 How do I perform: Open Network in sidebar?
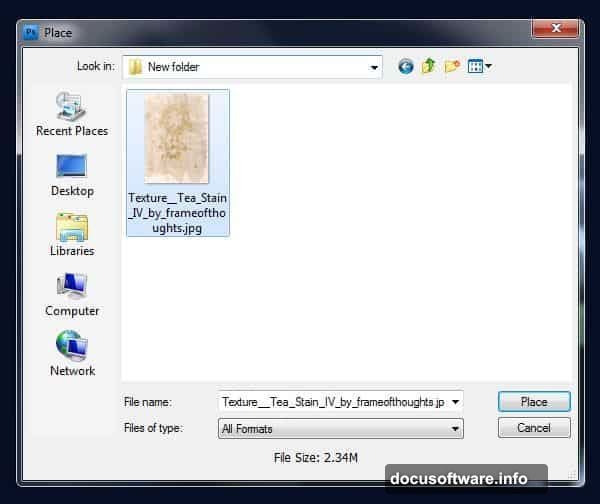72,354
